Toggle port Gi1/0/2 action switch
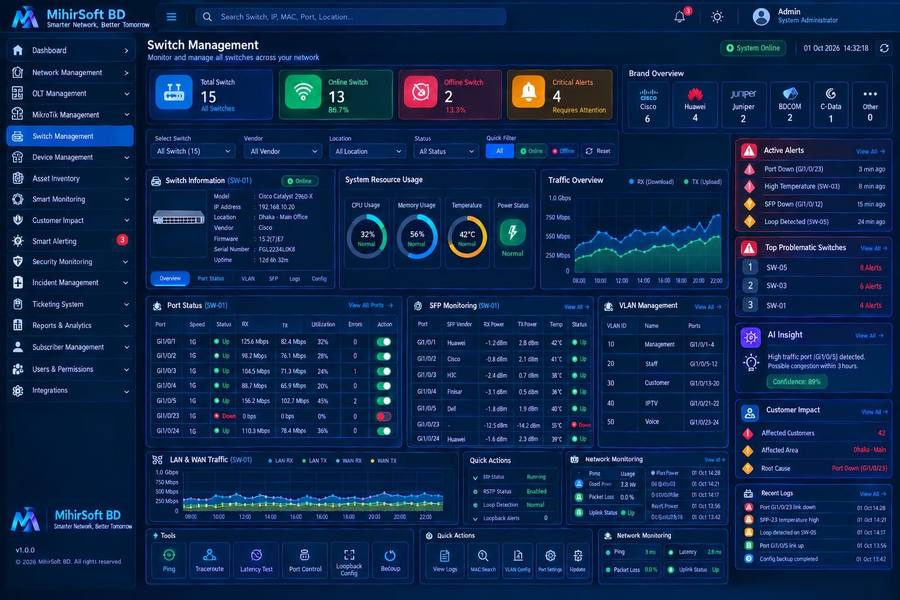The height and width of the screenshot is (600, 900). tap(383, 357)
